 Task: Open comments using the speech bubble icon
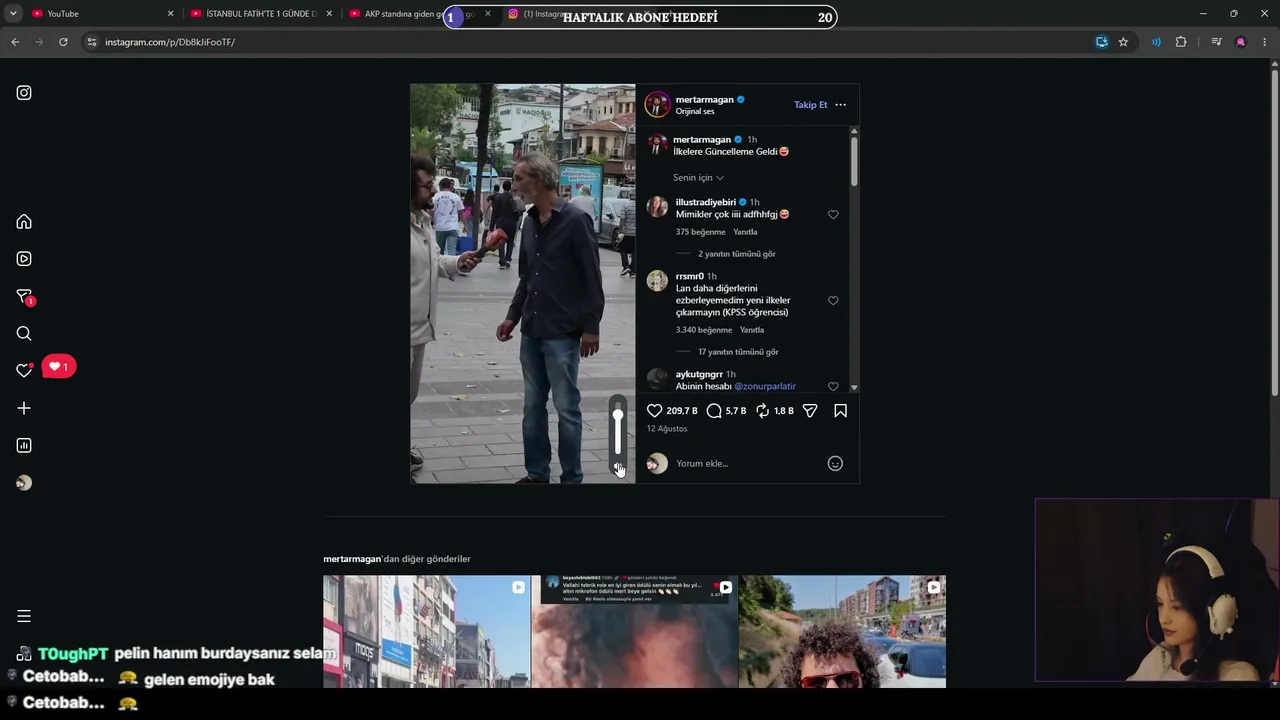pos(714,411)
